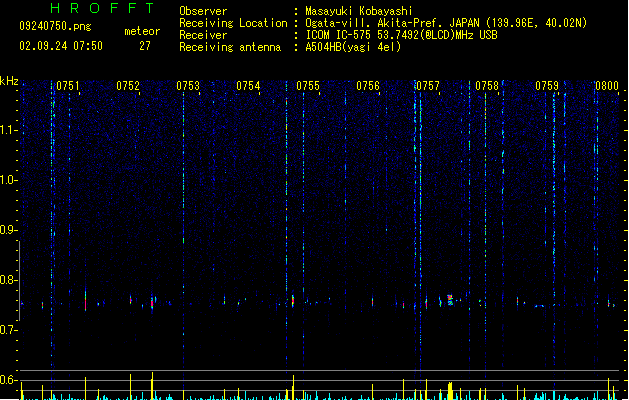
Task: Click the 'Receiving Location' label
Action: (233, 23)
